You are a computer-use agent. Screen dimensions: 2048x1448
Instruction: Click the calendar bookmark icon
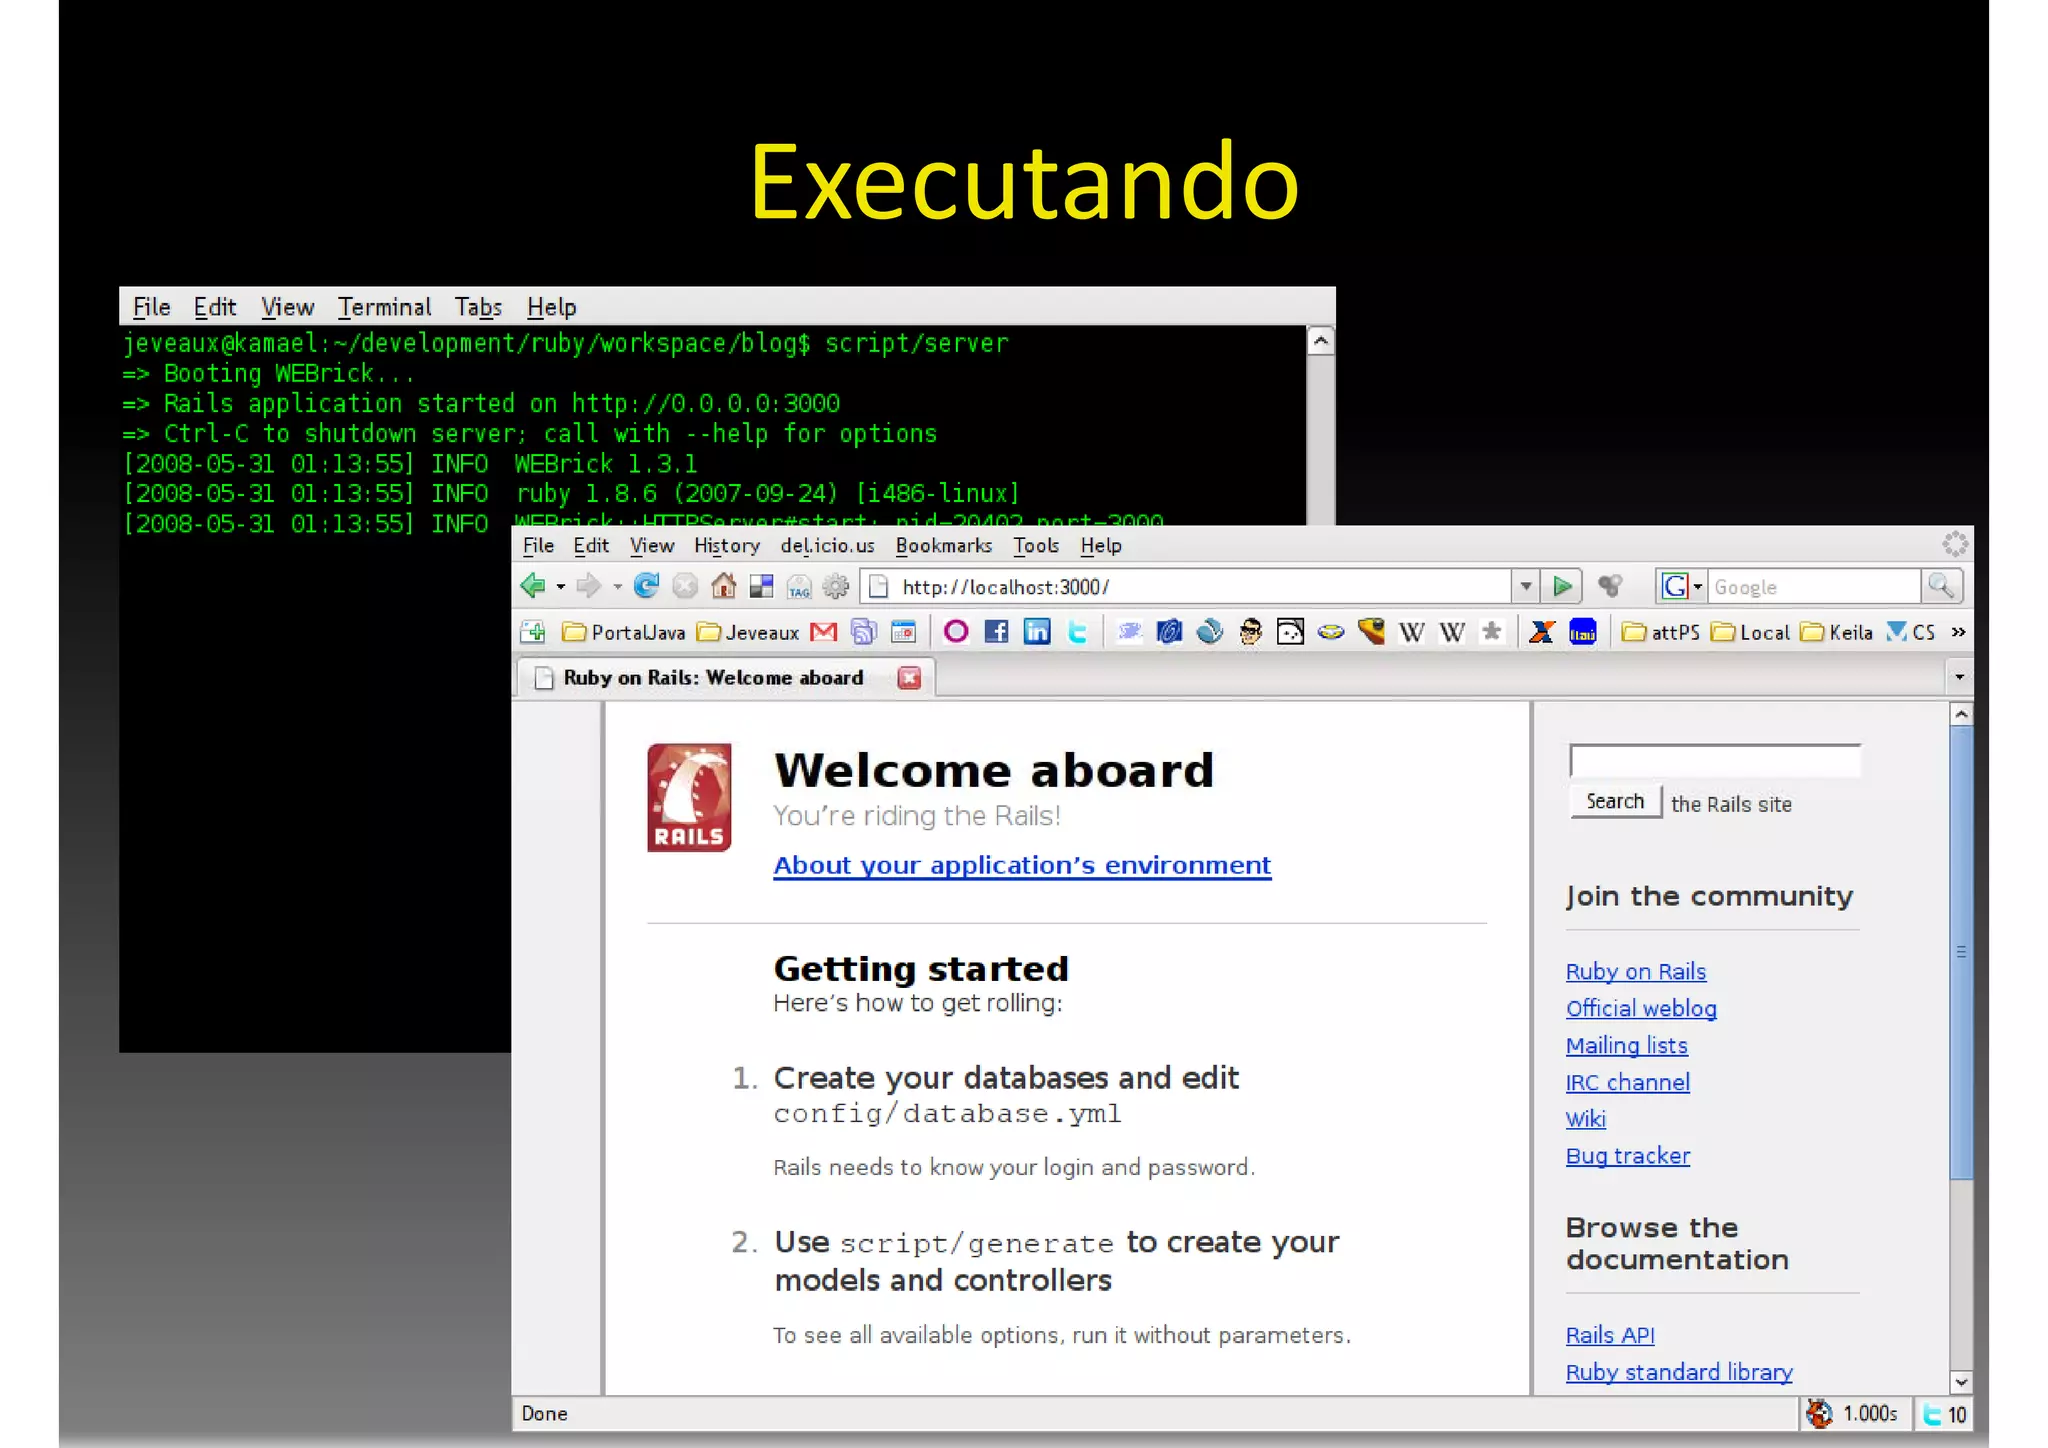pos(903,632)
